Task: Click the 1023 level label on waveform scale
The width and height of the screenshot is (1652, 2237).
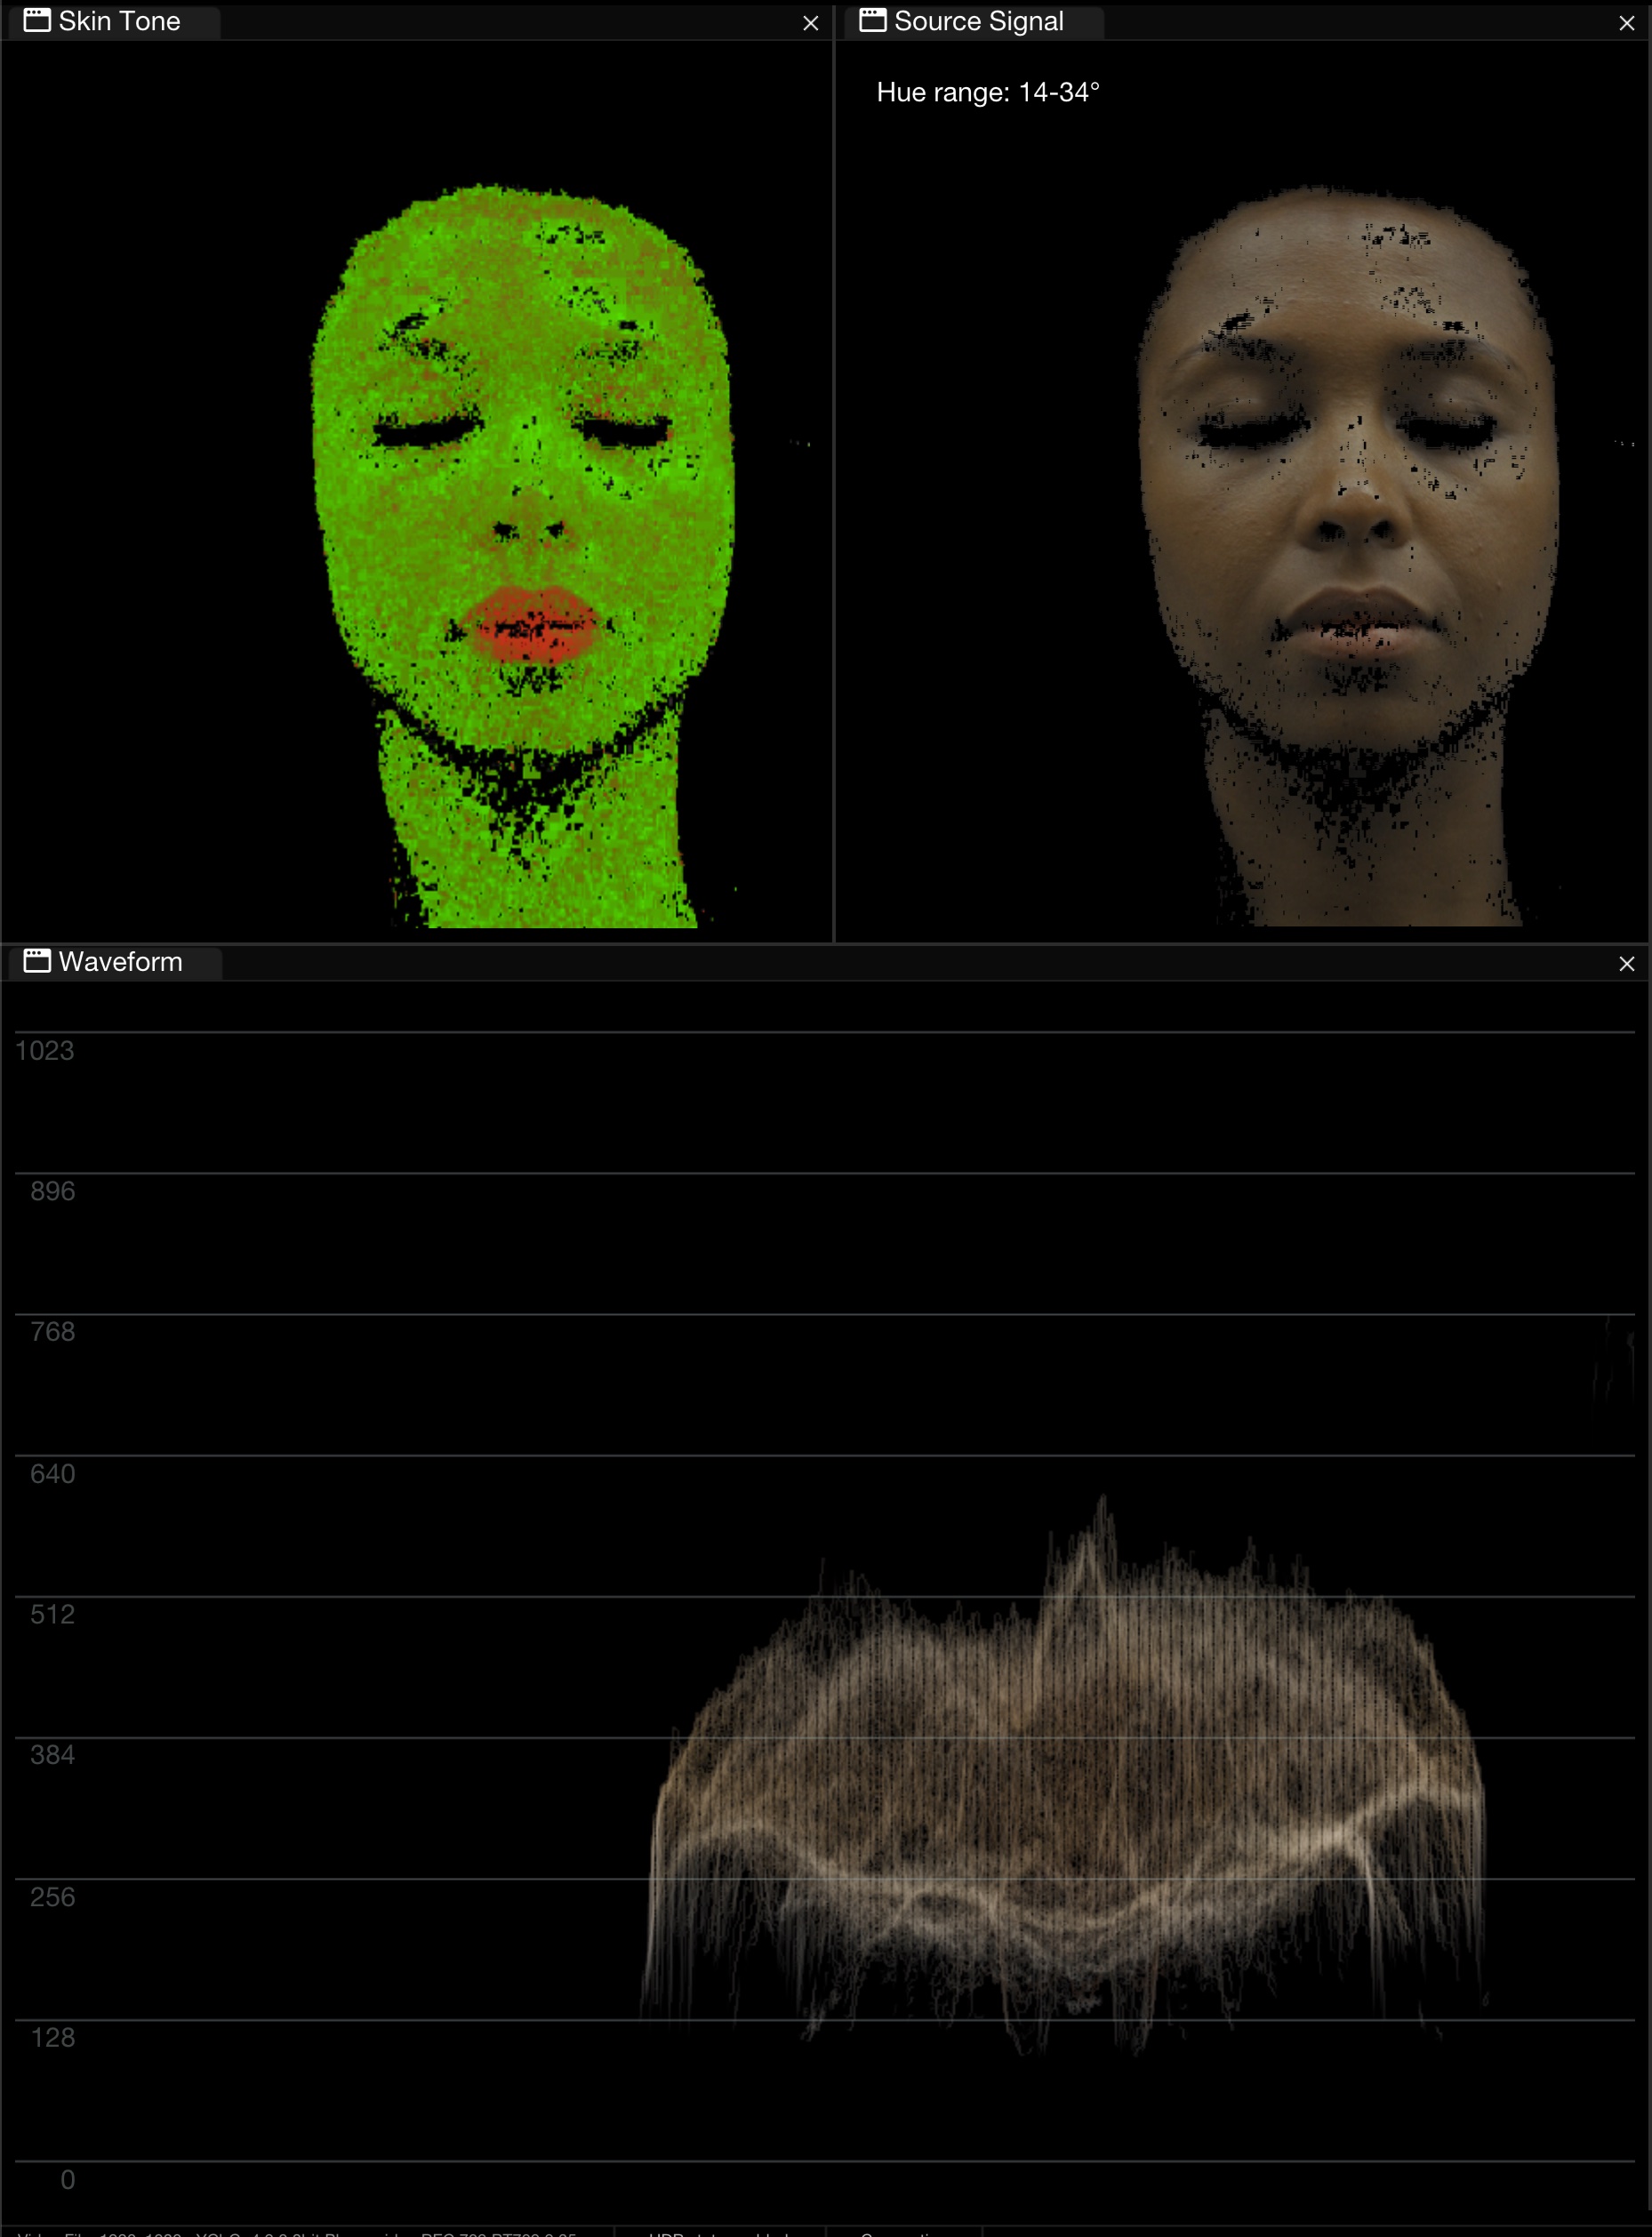Action: pos(45,1050)
